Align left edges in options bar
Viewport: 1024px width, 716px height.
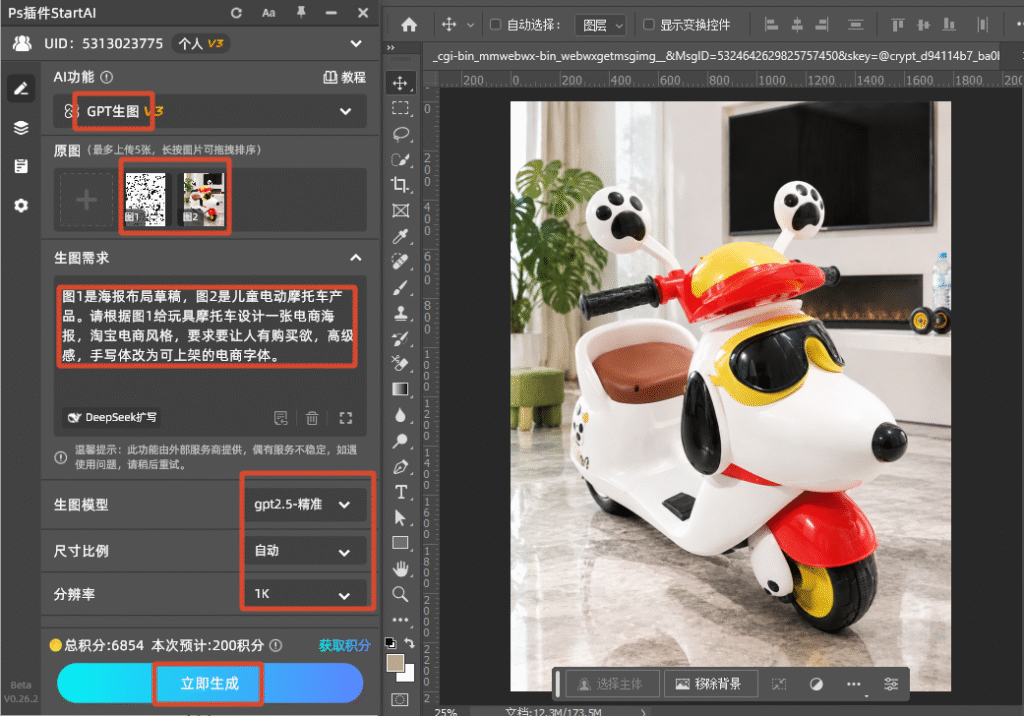[771, 25]
